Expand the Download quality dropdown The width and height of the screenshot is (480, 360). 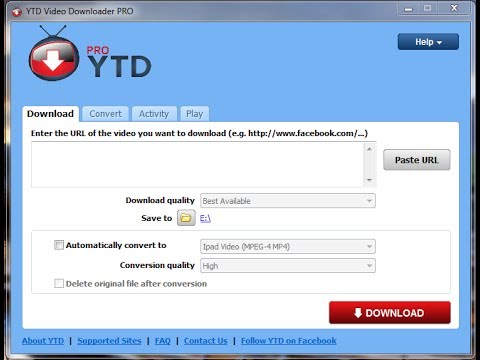pyautogui.click(x=288, y=201)
